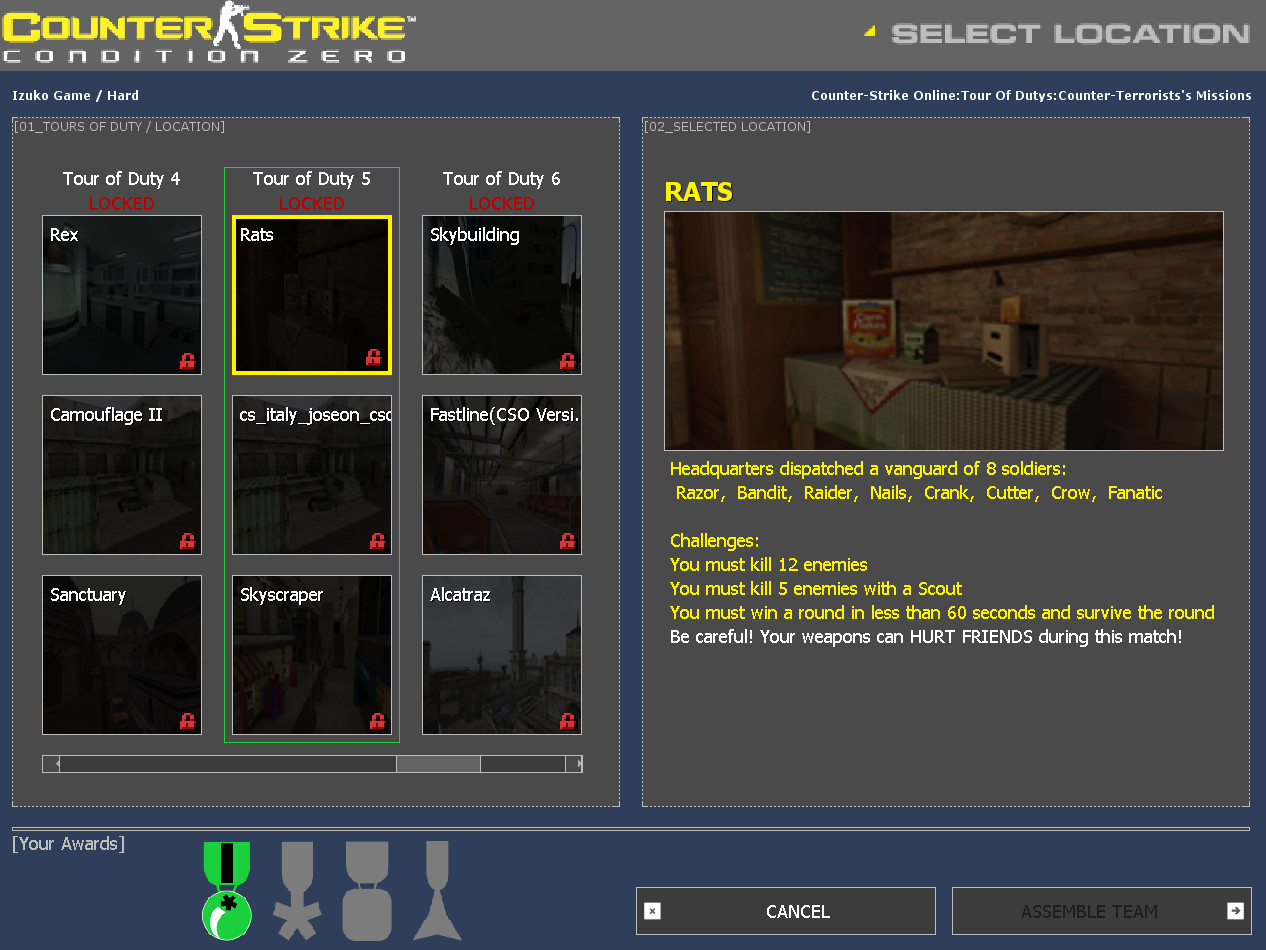
Task: Click the Rats preview image in selected location panel
Action: pyautogui.click(x=943, y=330)
